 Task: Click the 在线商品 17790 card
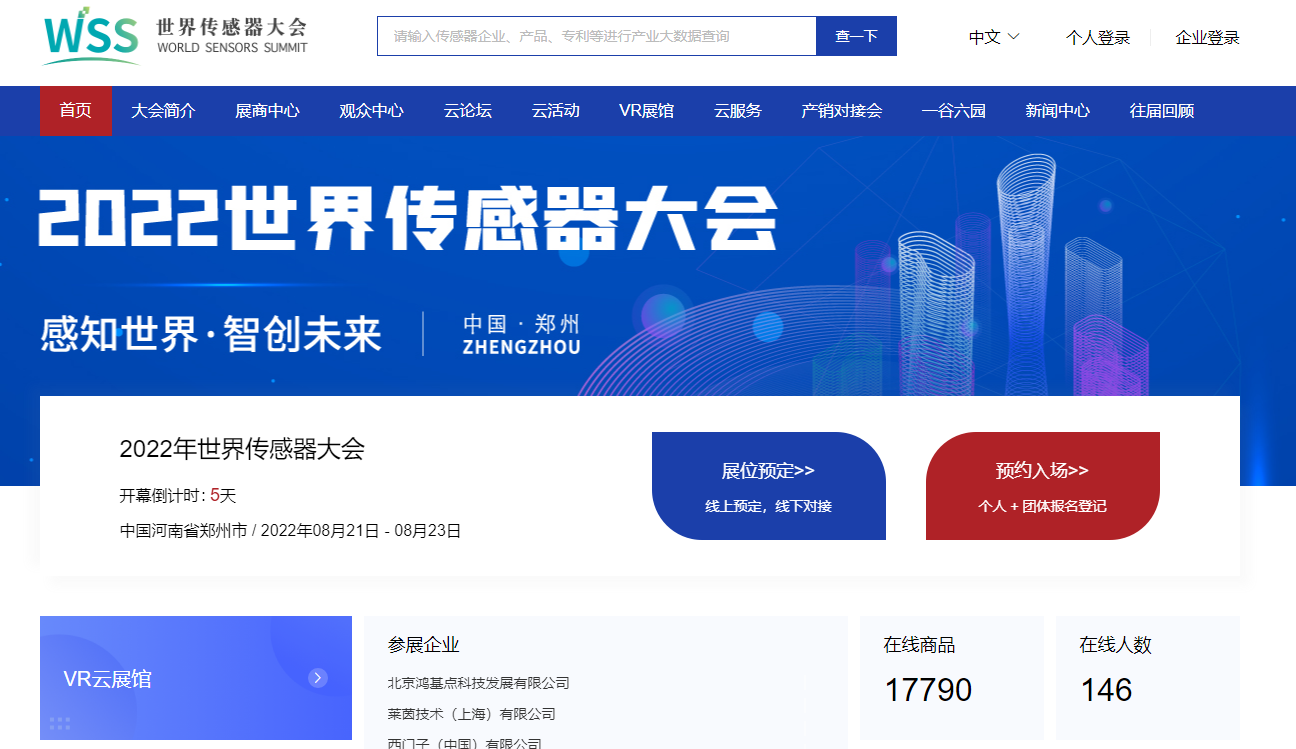click(952, 678)
